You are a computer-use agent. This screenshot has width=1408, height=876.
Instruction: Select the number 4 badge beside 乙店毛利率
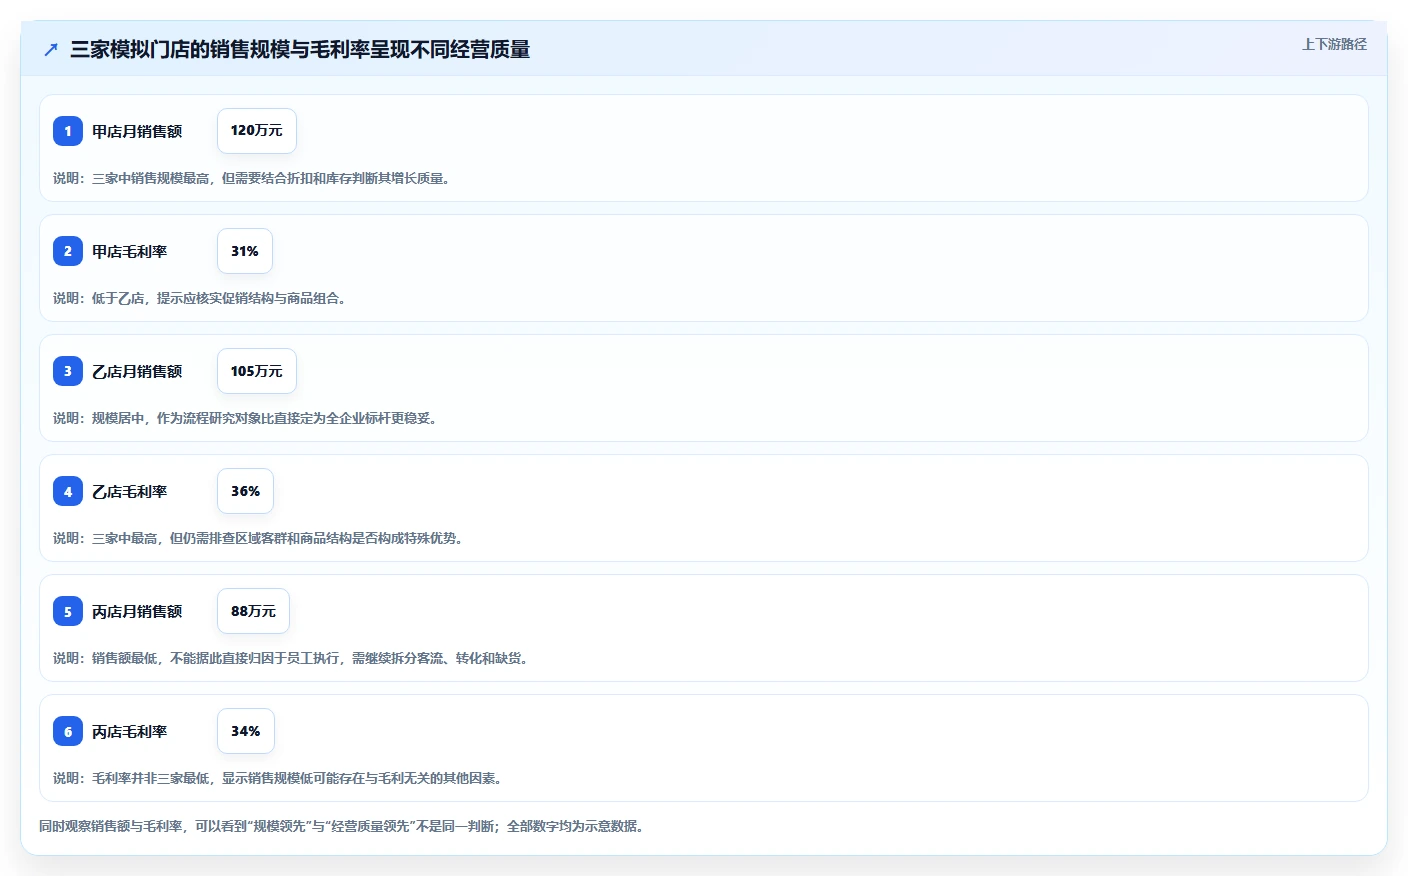pyautogui.click(x=68, y=491)
